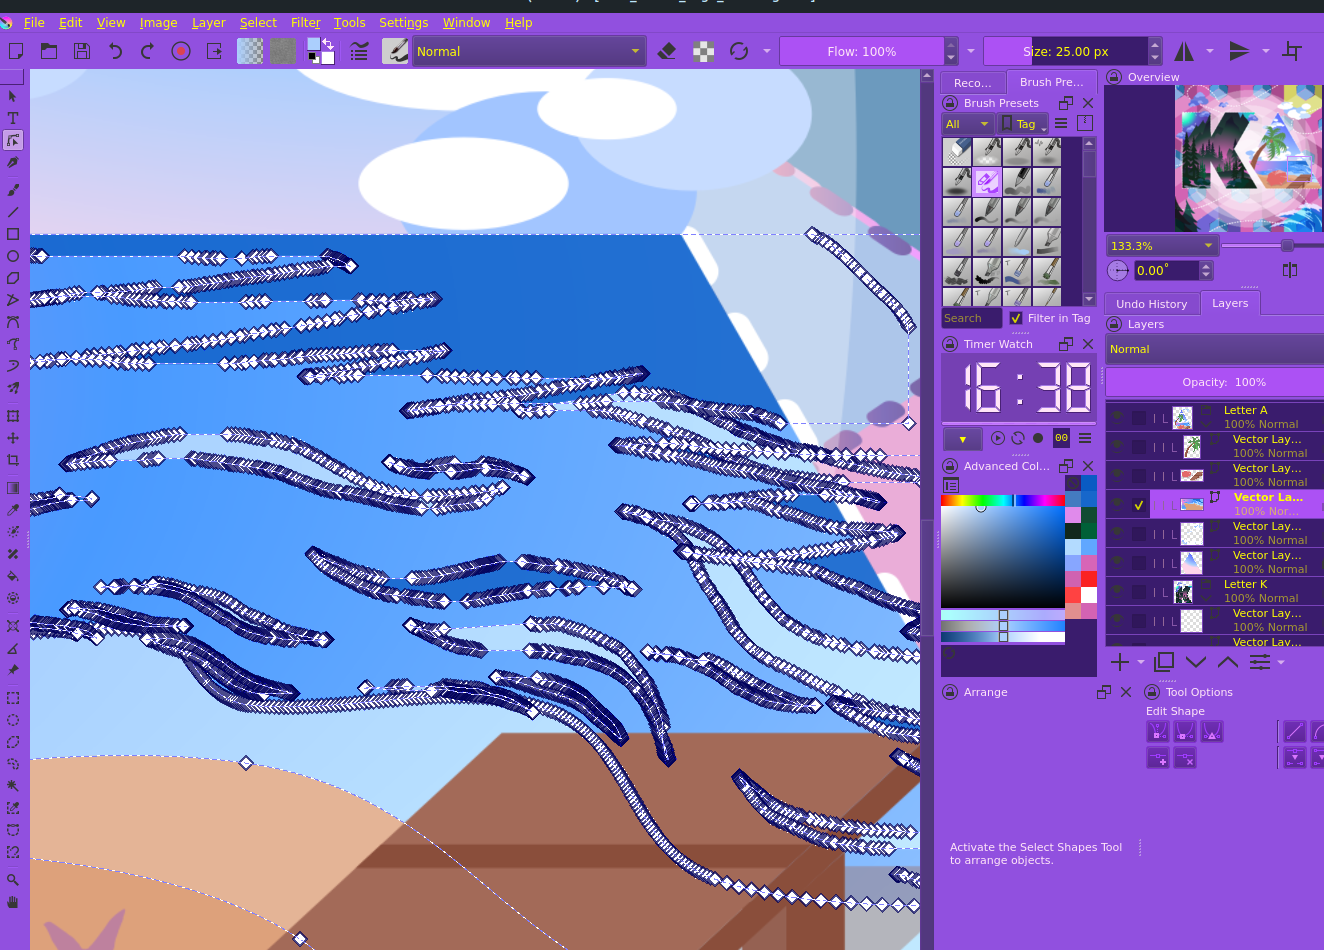
Task: Select the Calligraphy tool
Action: [x=13, y=162]
